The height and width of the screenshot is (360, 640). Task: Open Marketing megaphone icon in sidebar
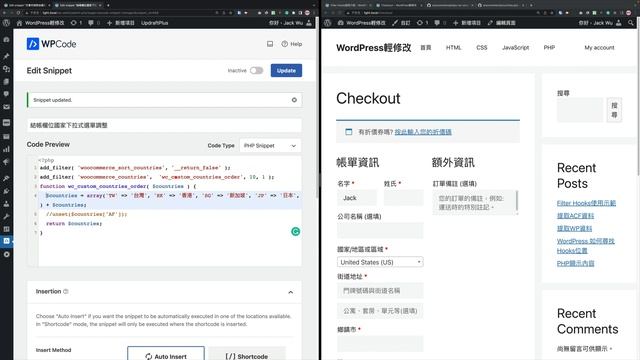(6, 162)
